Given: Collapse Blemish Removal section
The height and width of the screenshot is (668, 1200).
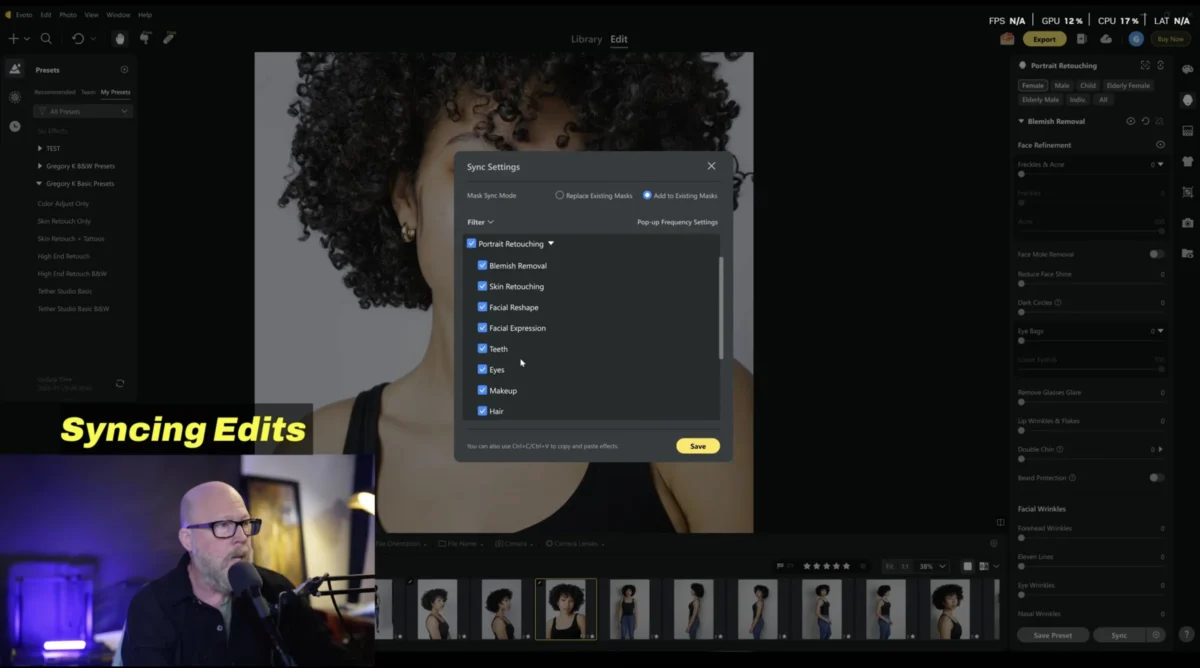Looking at the screenshot, I should pos(1021,121).
